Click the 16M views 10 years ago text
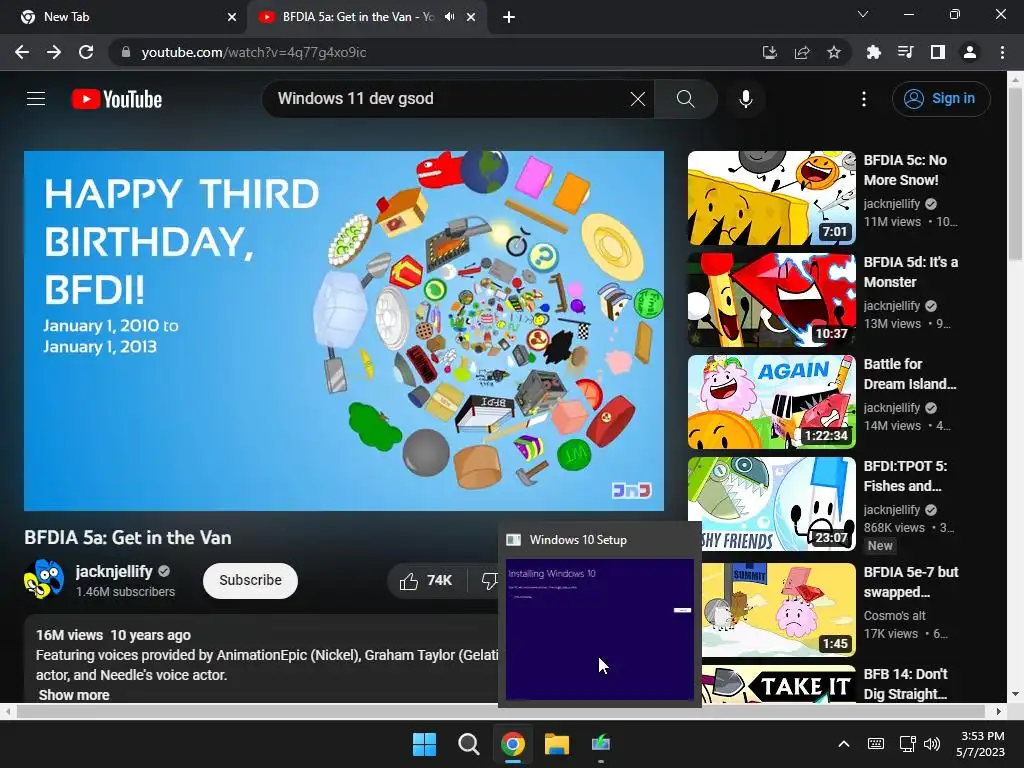Viewport: 1024px width, 768px height. (113, 635)
